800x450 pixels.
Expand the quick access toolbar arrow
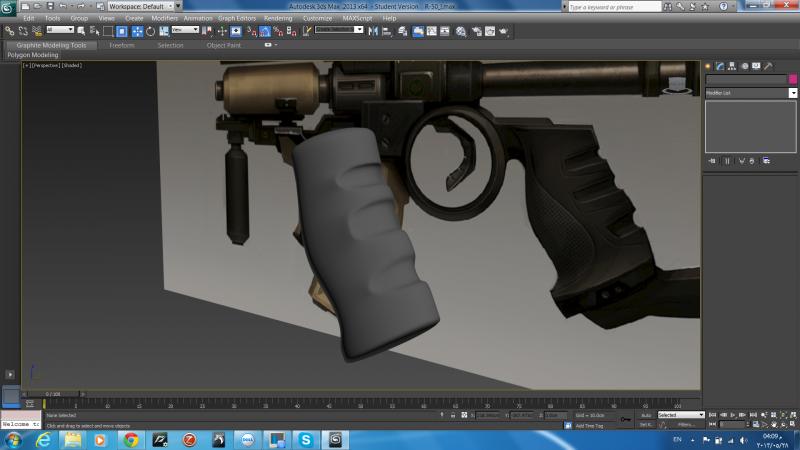[178, 6]
